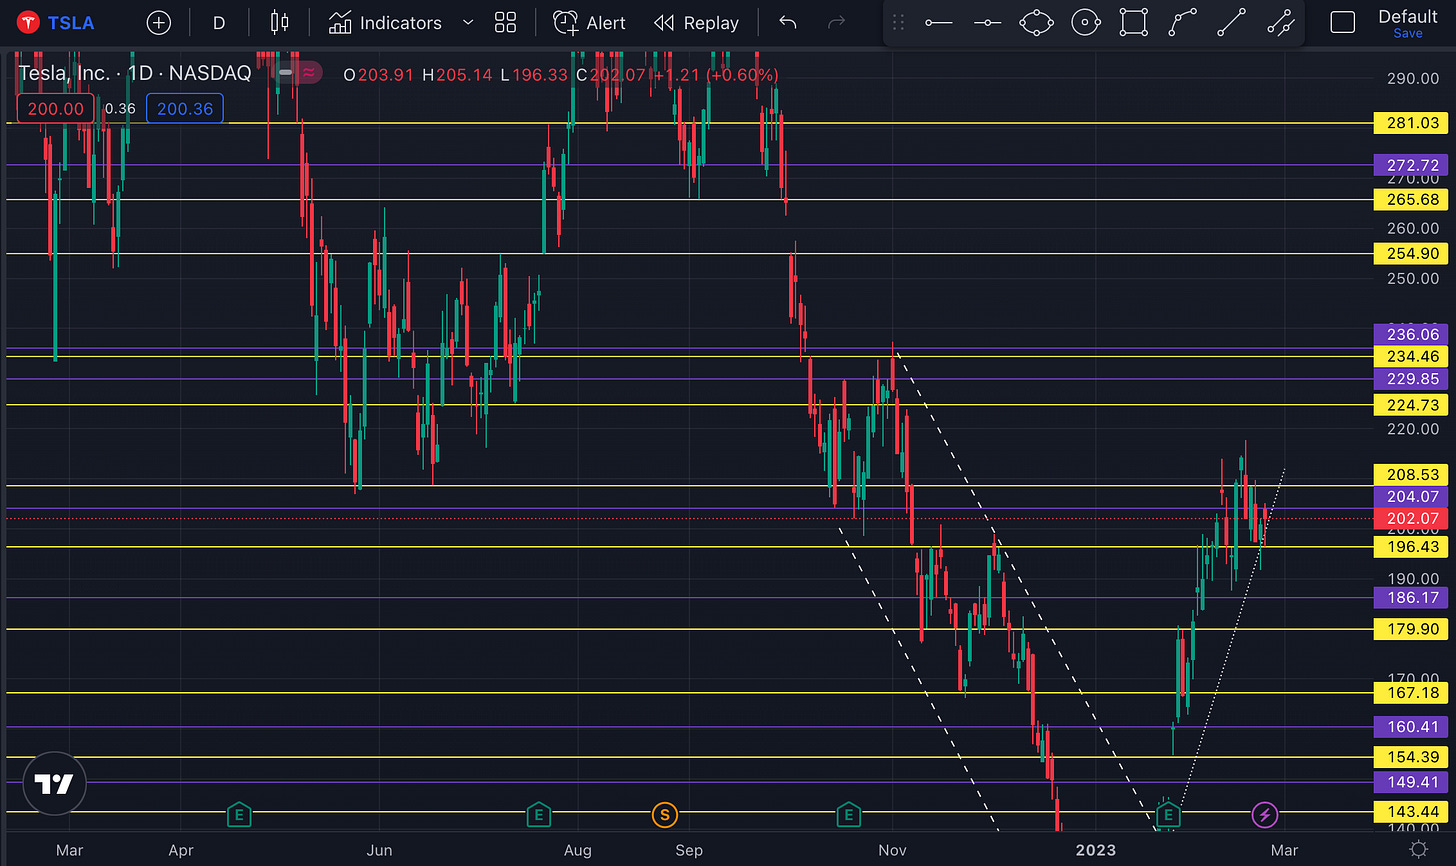This screenshot has height=866, width=1456.
Task: Open the orange split S marker
Action: tap(664, 815)
